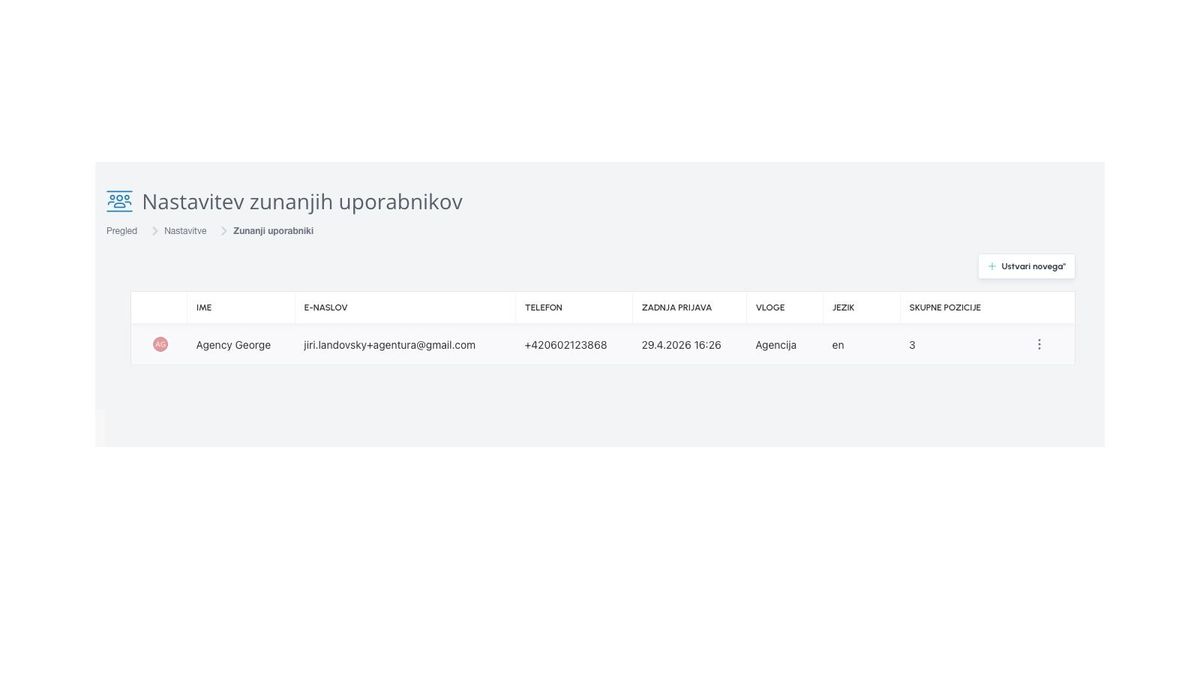Click the SKUPNE POZICIJE column header
1200x675 pixels.
[x=945, y=308]
